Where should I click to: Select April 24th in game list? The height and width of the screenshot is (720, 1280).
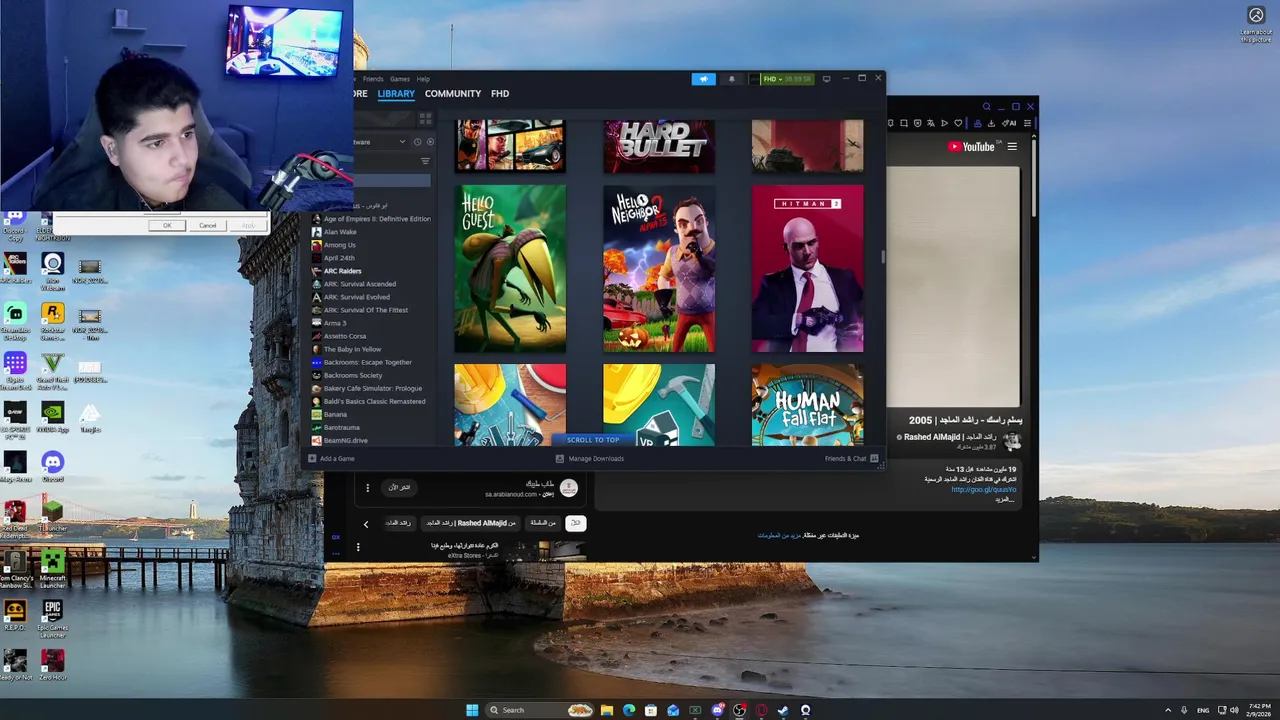coord(333,258)
